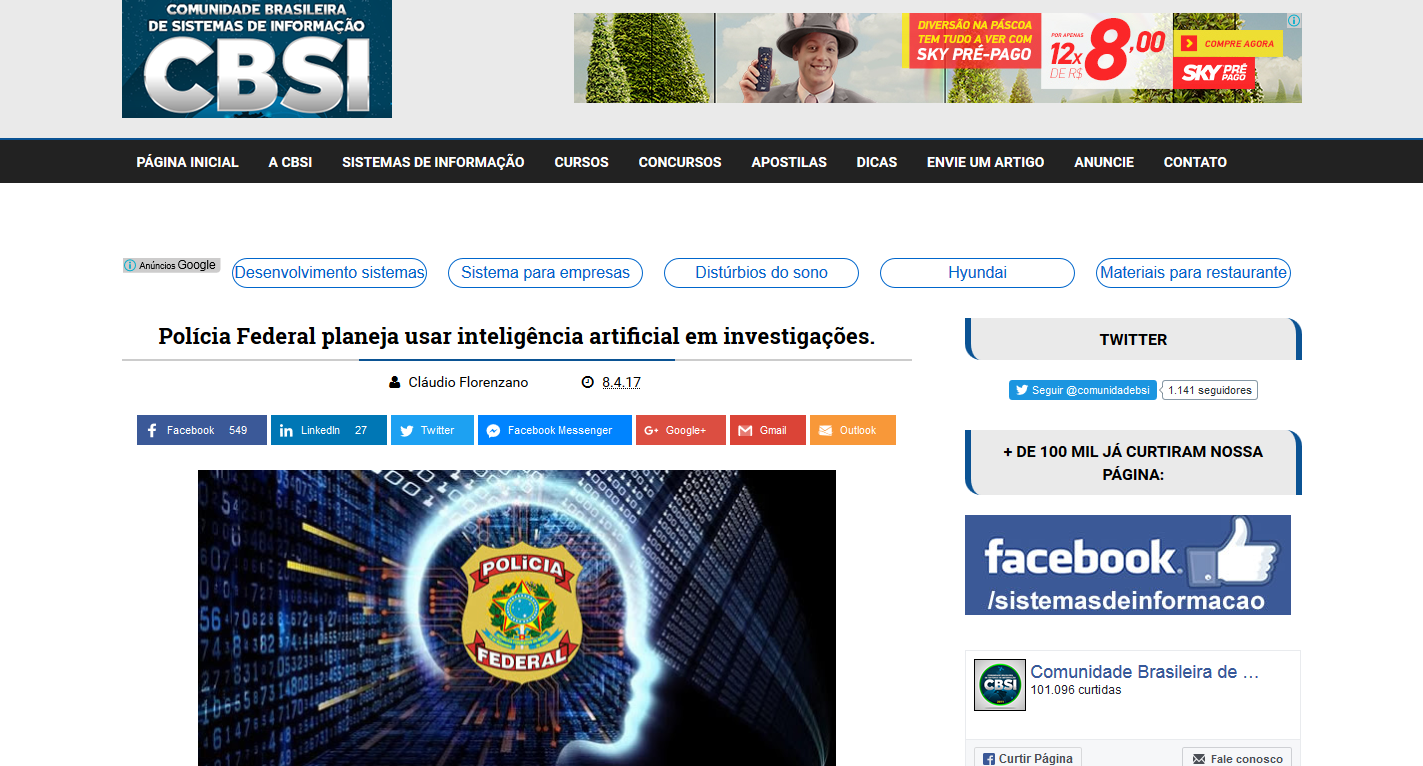The width and height of the screenshot is (1423, 766).
Task: Click Curtir Página button
Action: tap(1028, 759)
